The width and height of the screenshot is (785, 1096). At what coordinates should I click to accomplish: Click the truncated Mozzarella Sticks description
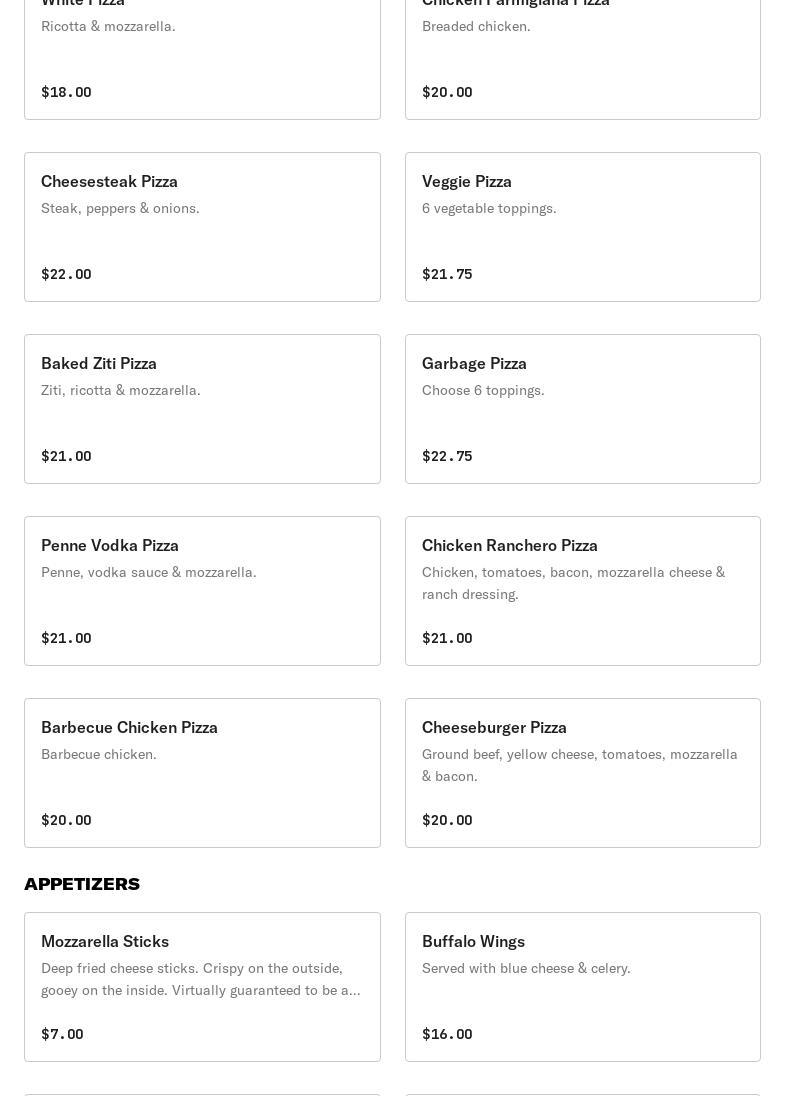[200, 979]
